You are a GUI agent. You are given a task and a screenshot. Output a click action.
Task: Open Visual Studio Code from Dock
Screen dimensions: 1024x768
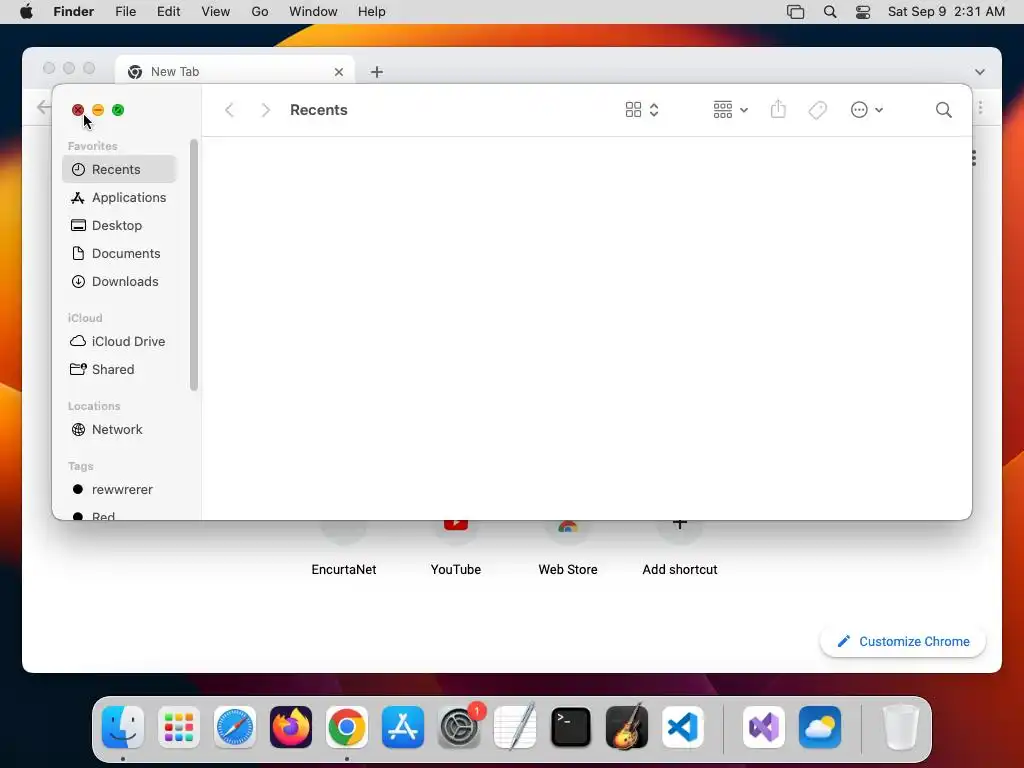pyautogui.click(x=682, y=727)
